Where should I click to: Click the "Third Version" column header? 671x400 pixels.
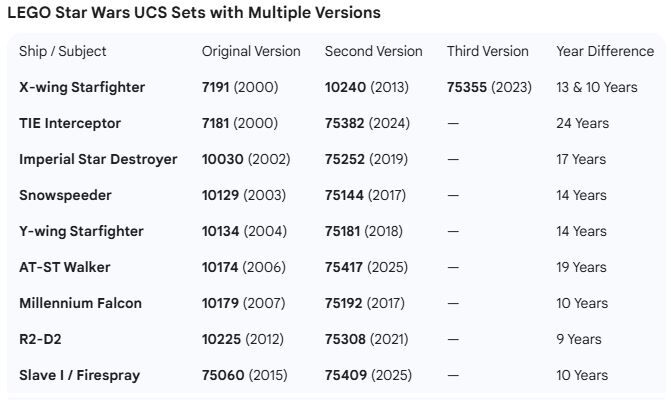(487, 51)
